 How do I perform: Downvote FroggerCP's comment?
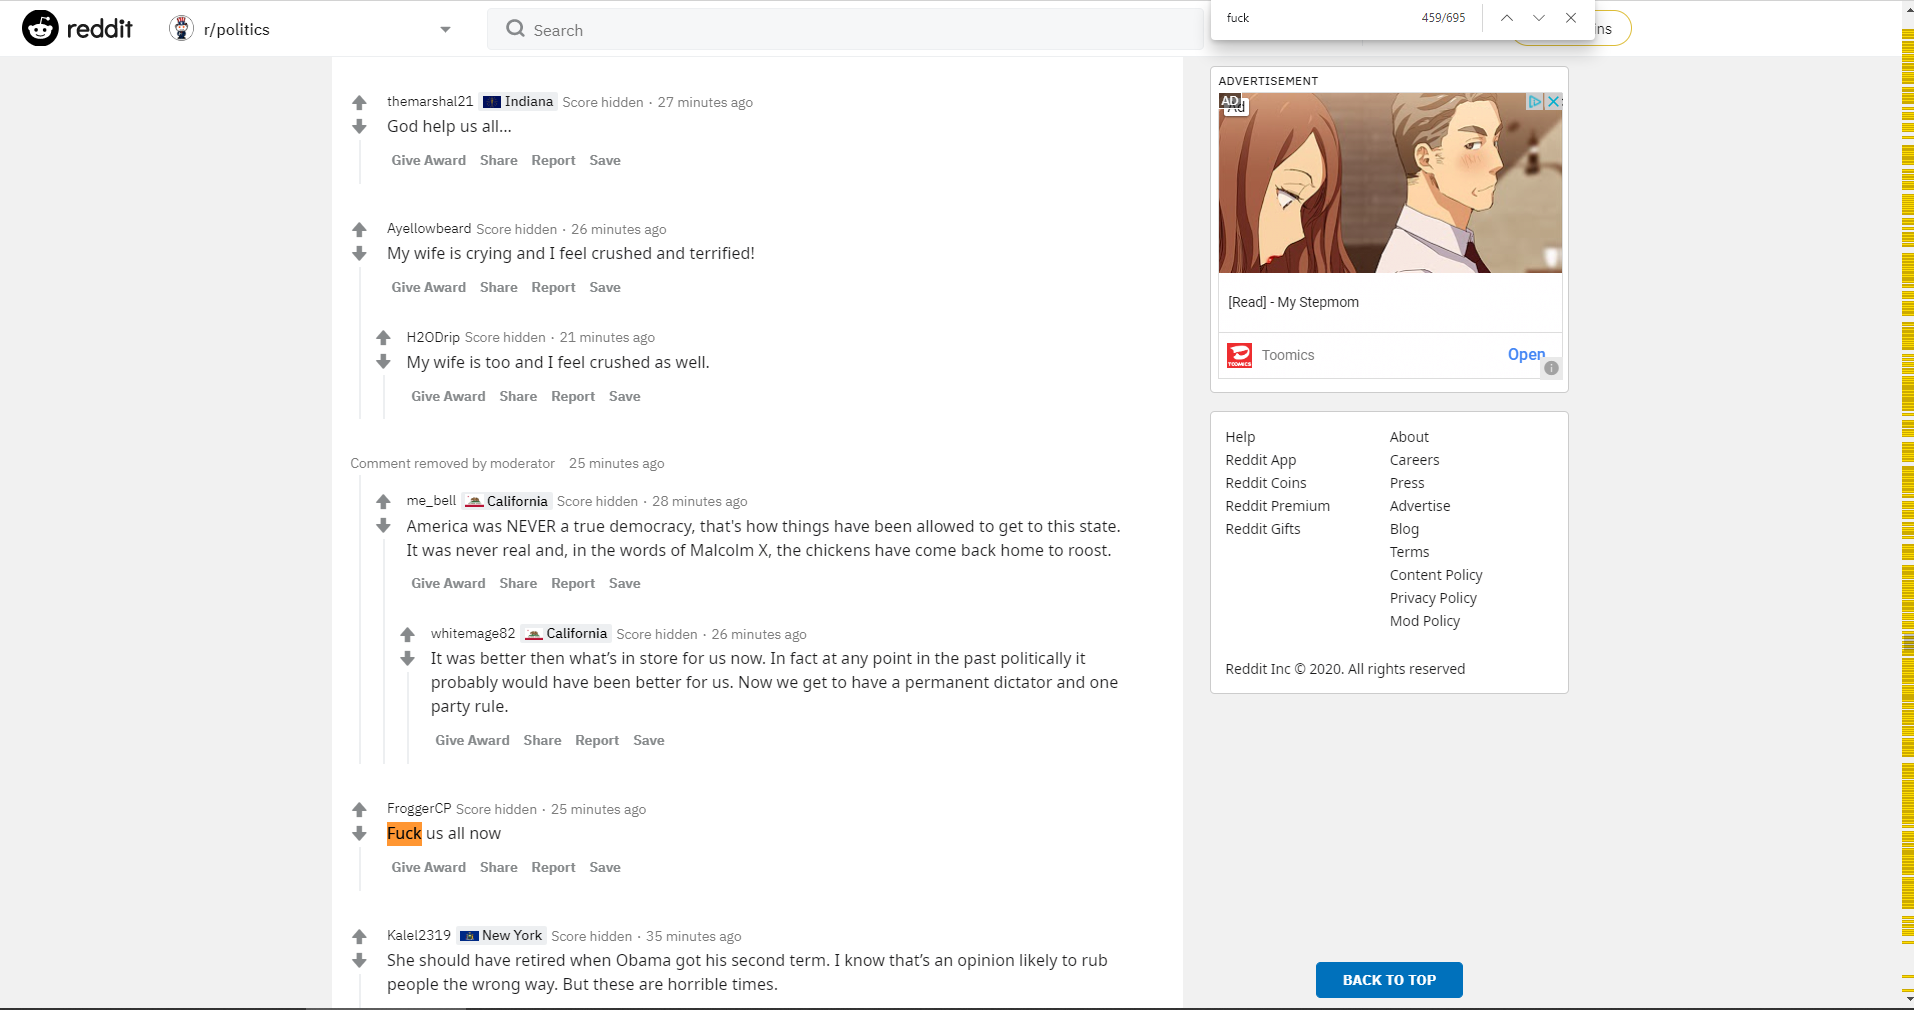pyautogui.click(x=359, y=834)
